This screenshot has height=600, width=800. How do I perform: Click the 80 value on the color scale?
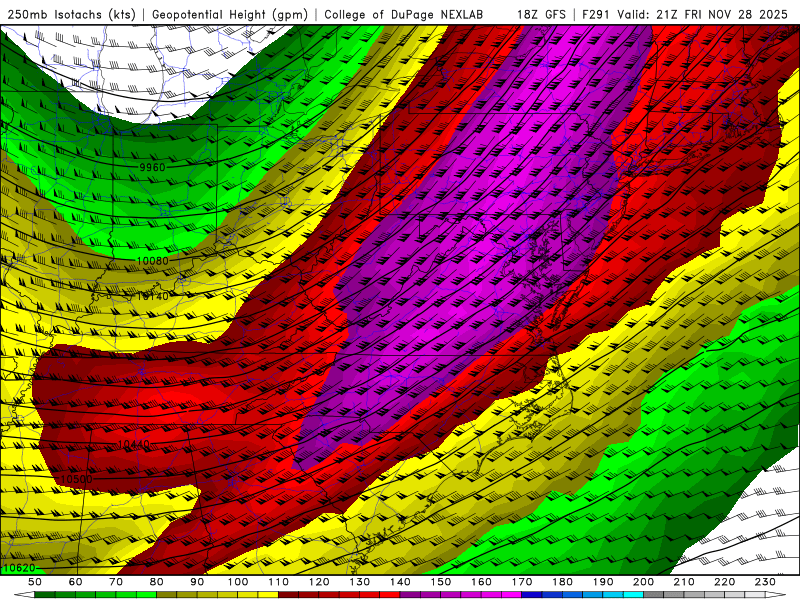(157, 582)
